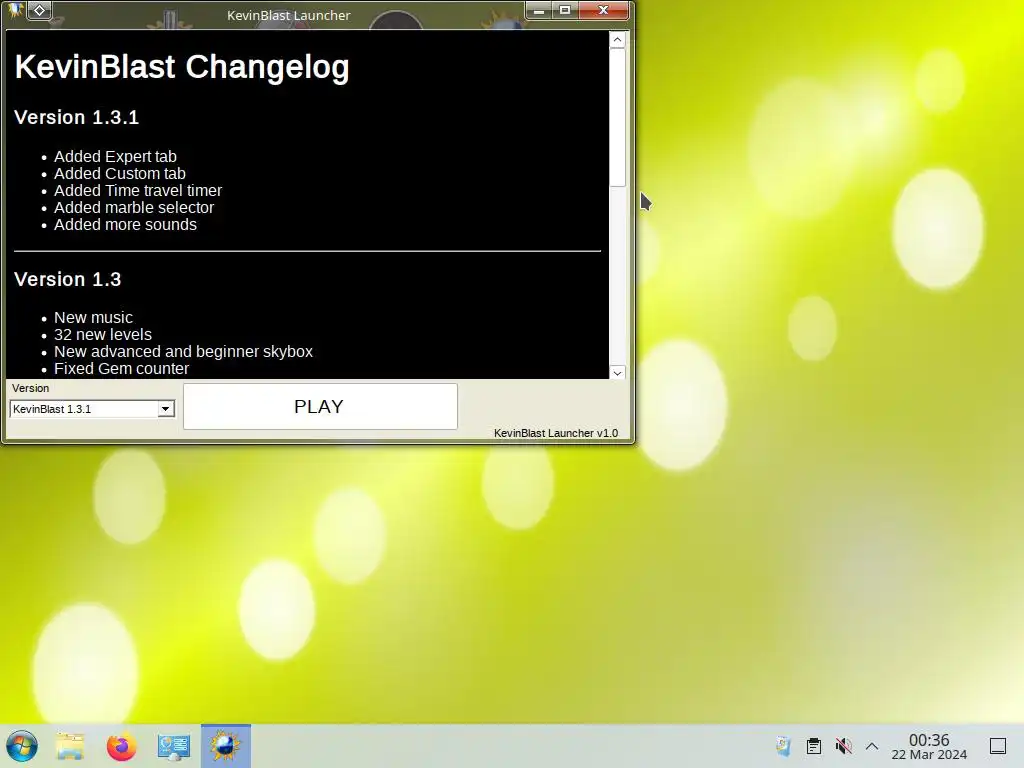Screen dimensions: 1024x768
Task: Click the 'KevinBlast Changelog' heading
Action: [x=182, y=67]
